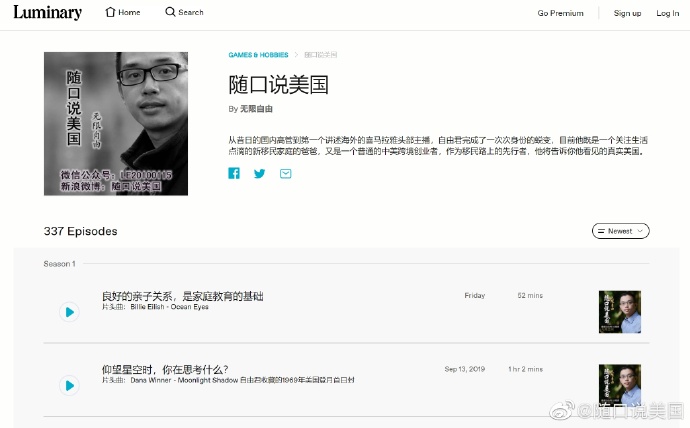Click the thumbnail of the Friday episode
This screenshot has height=428, width=690.
point(620,312)
